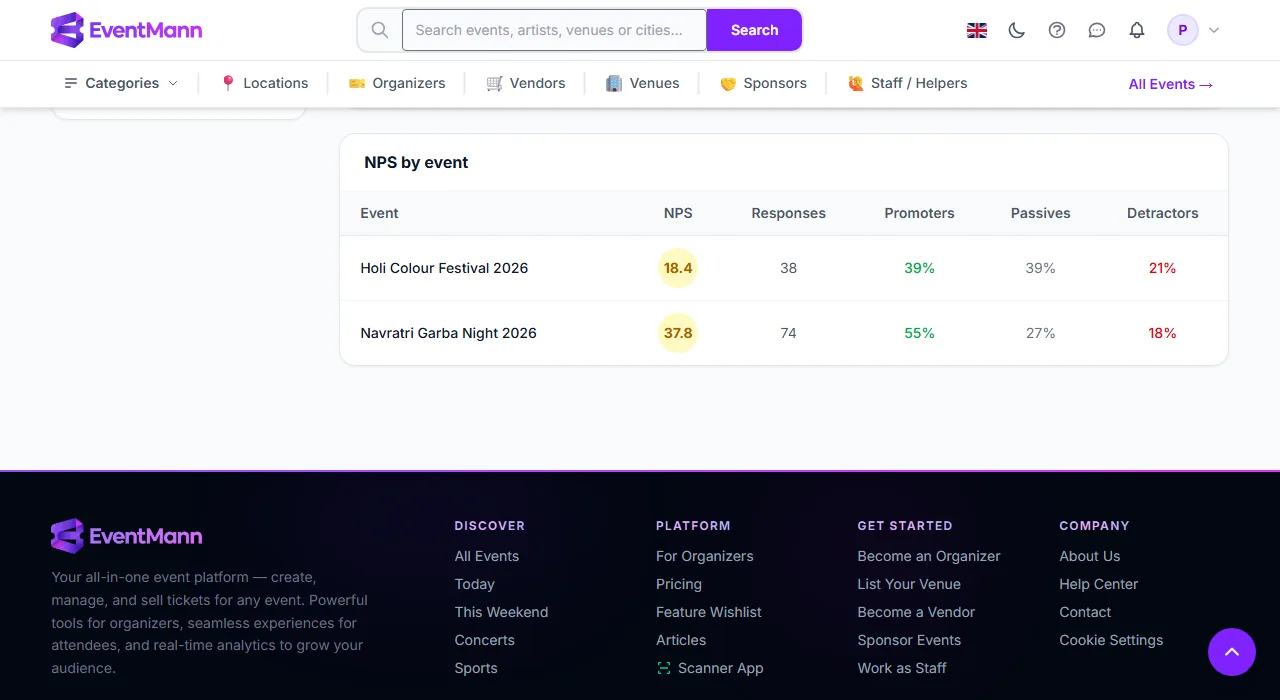
Task: Click the 18.4 NPS badge
Action: coord(678,268)
